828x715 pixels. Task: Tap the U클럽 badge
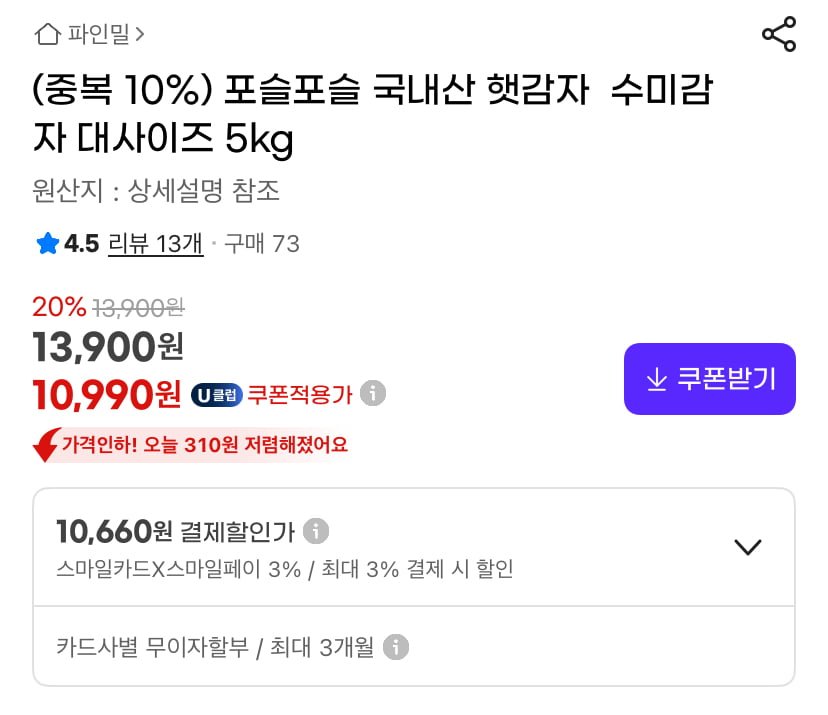point(216,395)
